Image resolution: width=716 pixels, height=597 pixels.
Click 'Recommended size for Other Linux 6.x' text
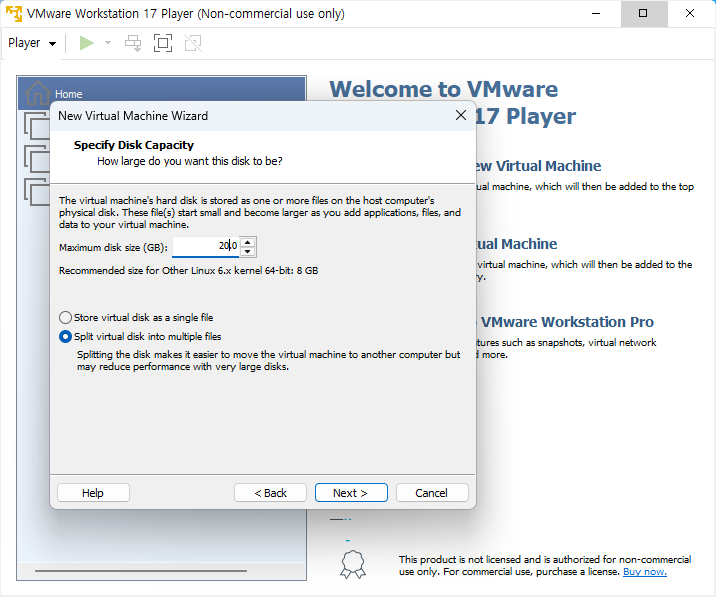(x=189, y=270)
